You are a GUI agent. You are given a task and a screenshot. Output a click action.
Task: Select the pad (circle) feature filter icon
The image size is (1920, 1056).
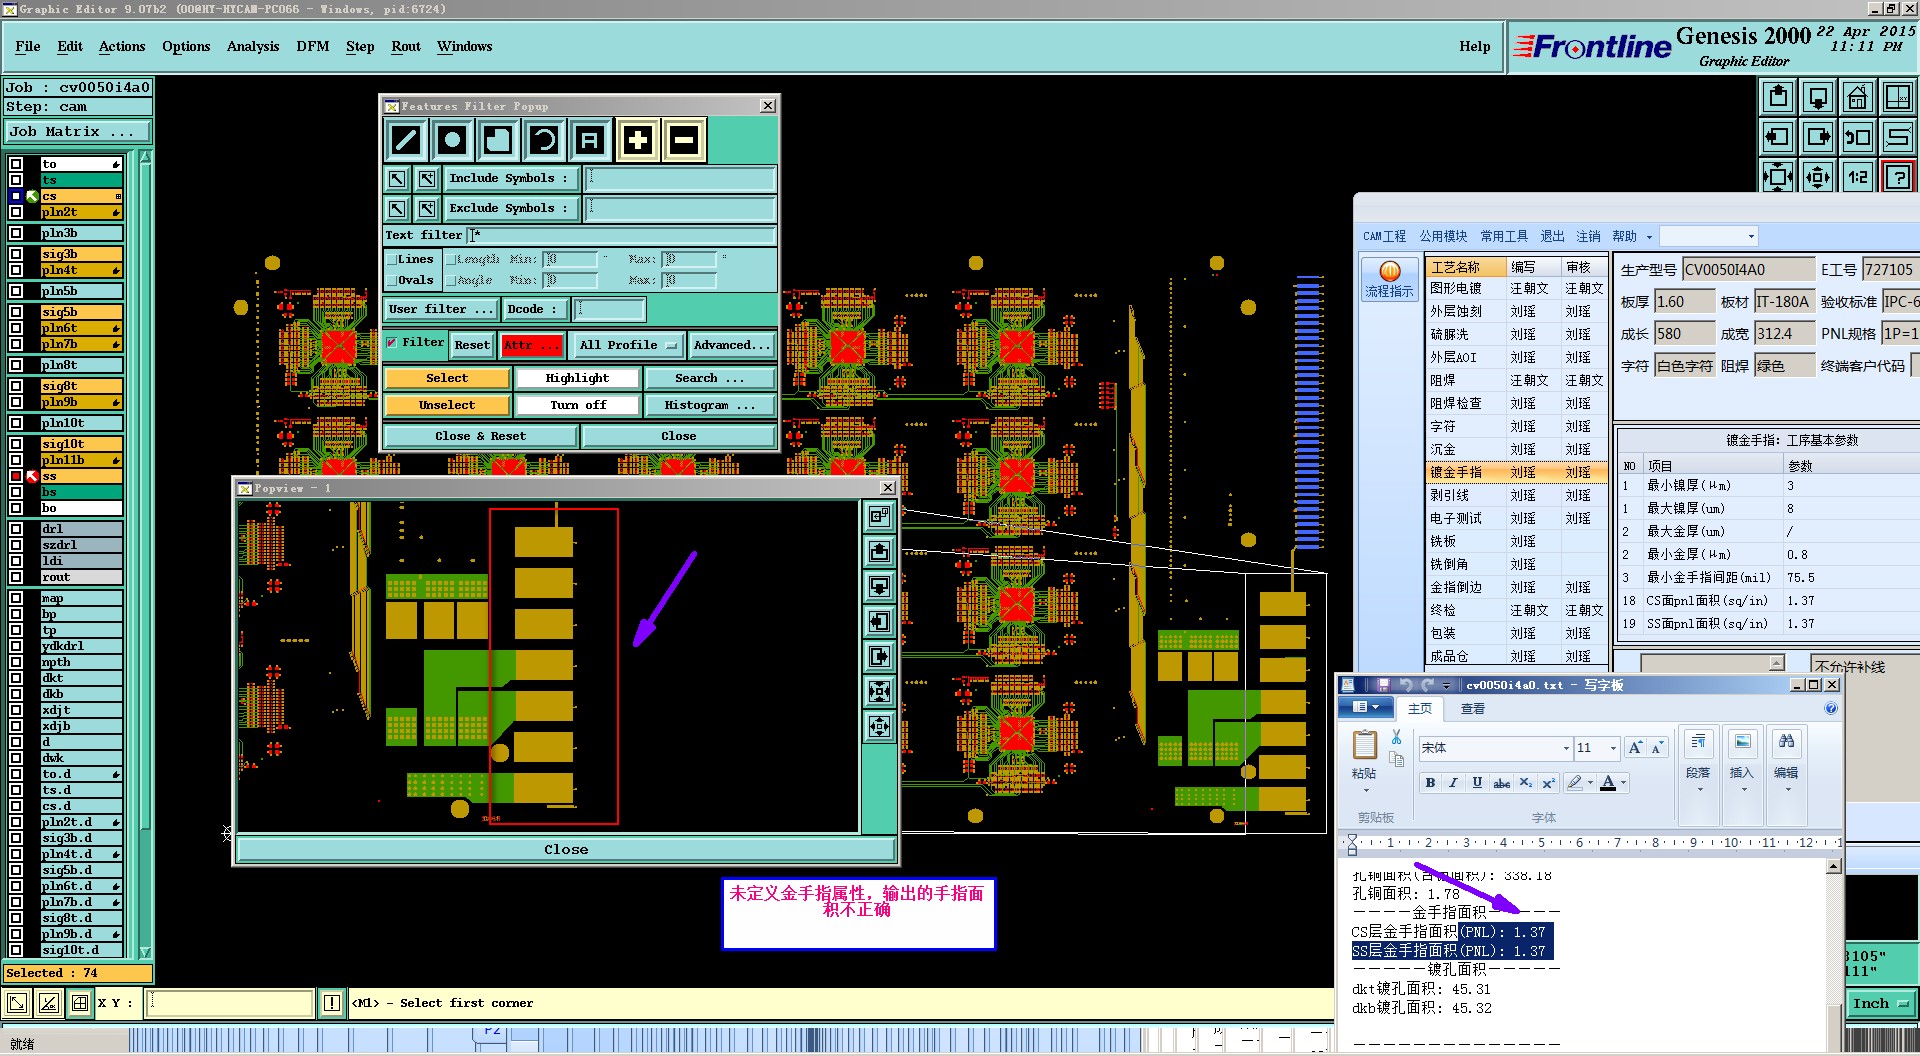click(x=452, y=140)
